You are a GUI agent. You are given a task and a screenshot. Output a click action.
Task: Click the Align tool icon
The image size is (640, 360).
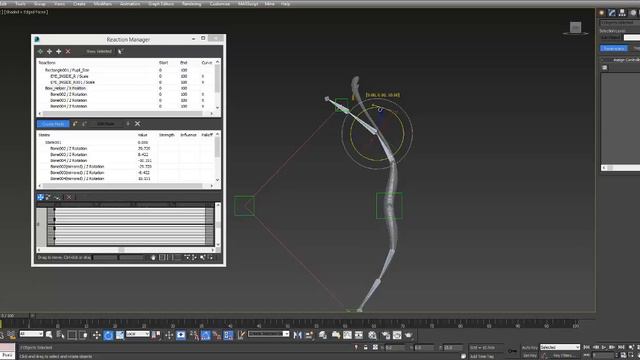click(x=309, y=335)
